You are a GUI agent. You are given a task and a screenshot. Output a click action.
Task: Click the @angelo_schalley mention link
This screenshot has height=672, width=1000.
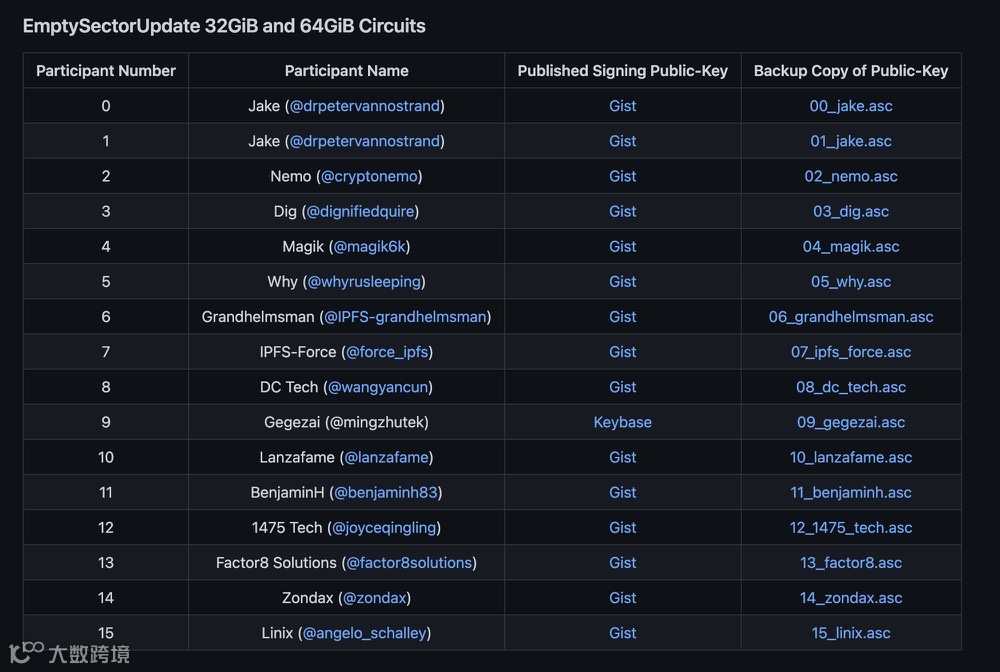point(365,633)
